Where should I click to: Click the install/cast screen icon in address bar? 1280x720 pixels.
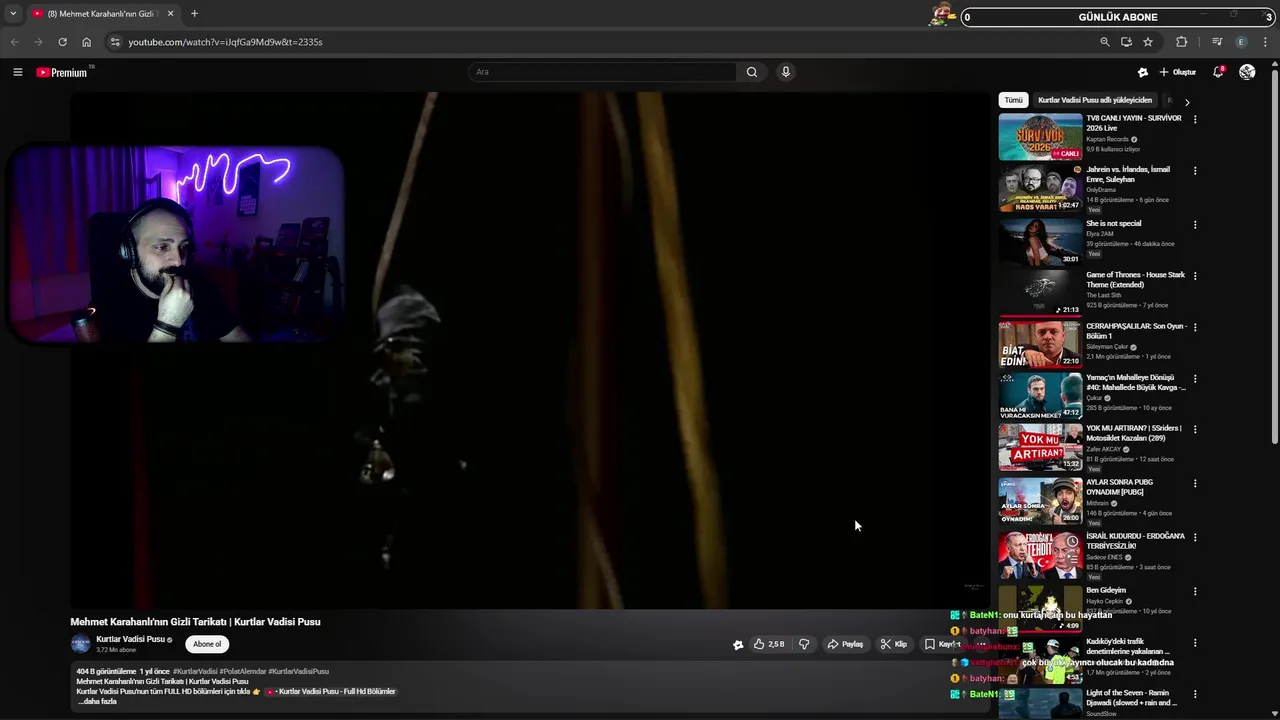click(x=1126, y=42)
